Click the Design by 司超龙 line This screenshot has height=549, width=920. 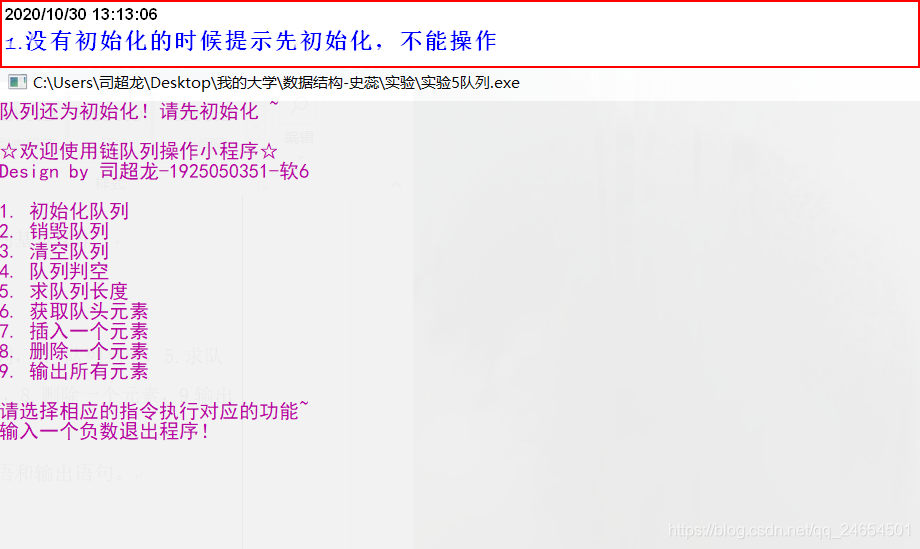pos(154,171)
